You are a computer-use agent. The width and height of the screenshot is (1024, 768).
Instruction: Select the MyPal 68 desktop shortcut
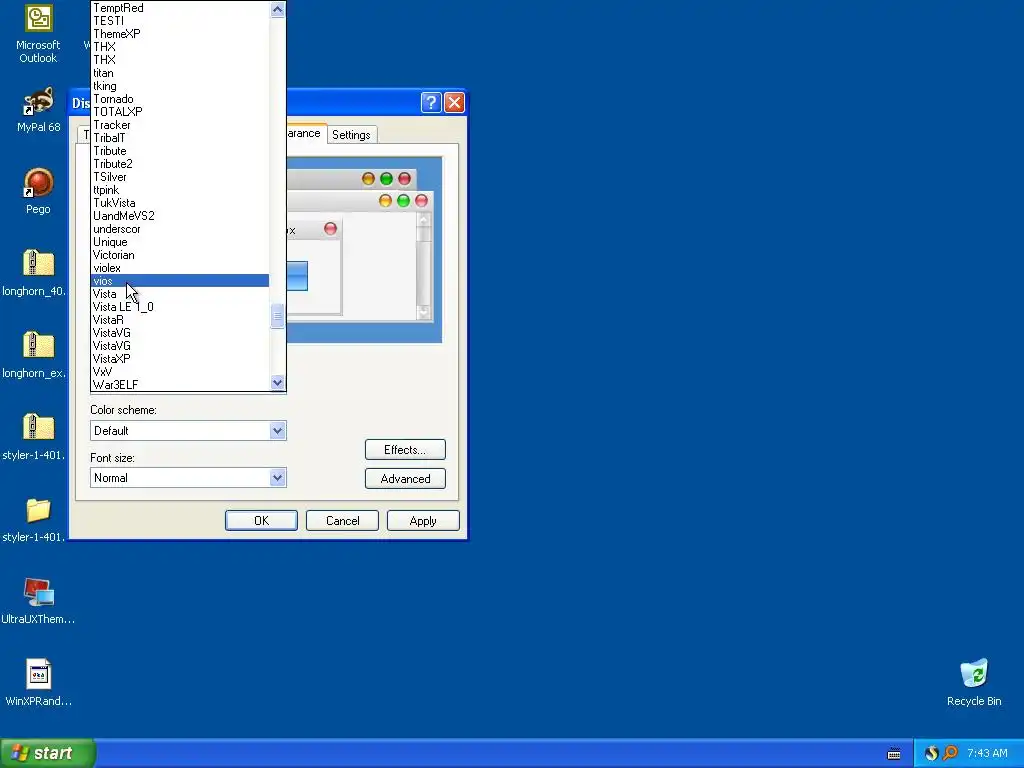point(38,110)
